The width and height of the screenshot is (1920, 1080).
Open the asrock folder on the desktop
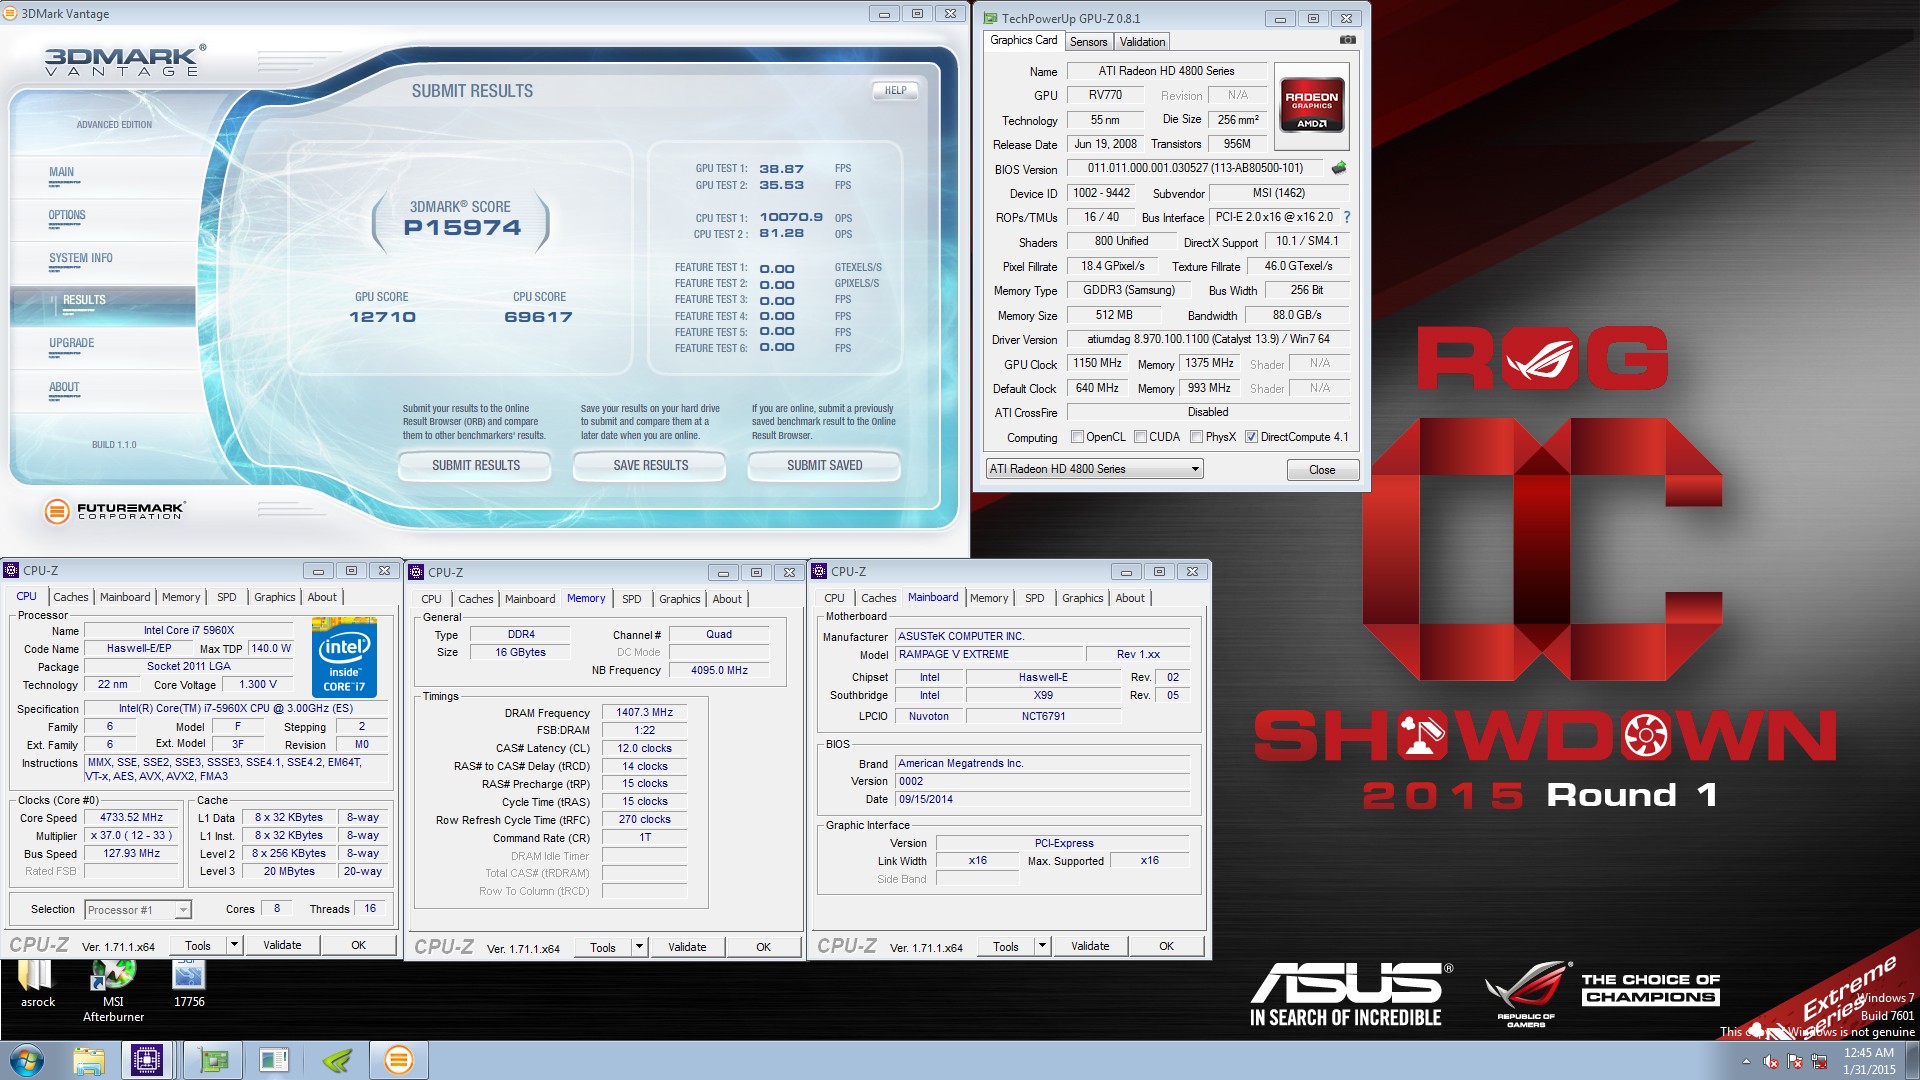tap(38, 983)
